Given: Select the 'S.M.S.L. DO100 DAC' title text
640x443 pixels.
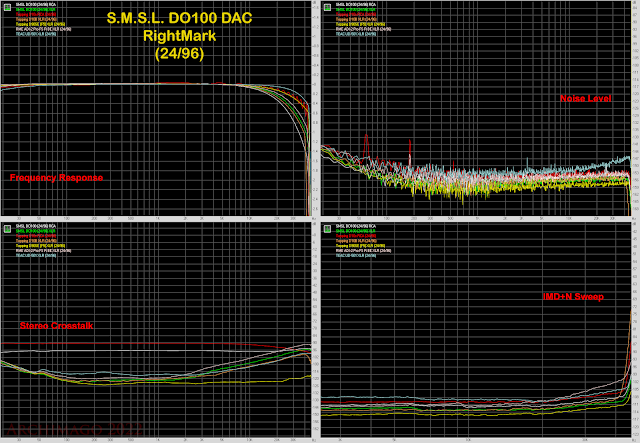Looking at the screenshot, I should point(180,18).
